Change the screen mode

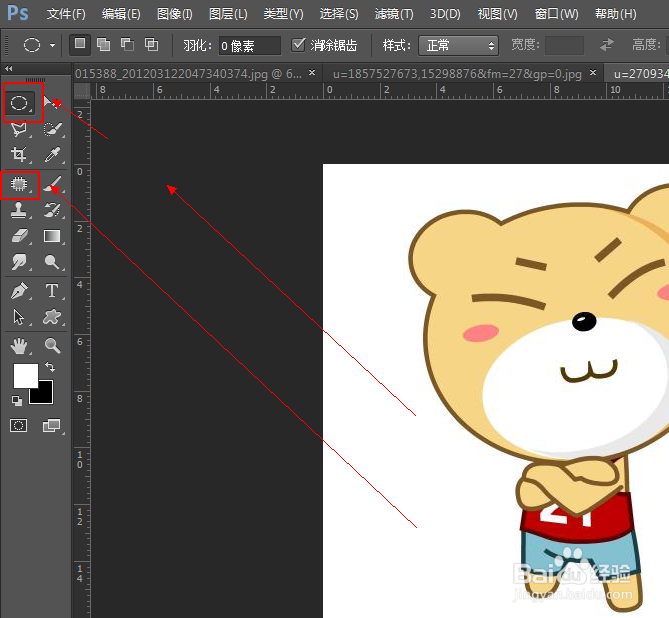[x=52, y=426]
